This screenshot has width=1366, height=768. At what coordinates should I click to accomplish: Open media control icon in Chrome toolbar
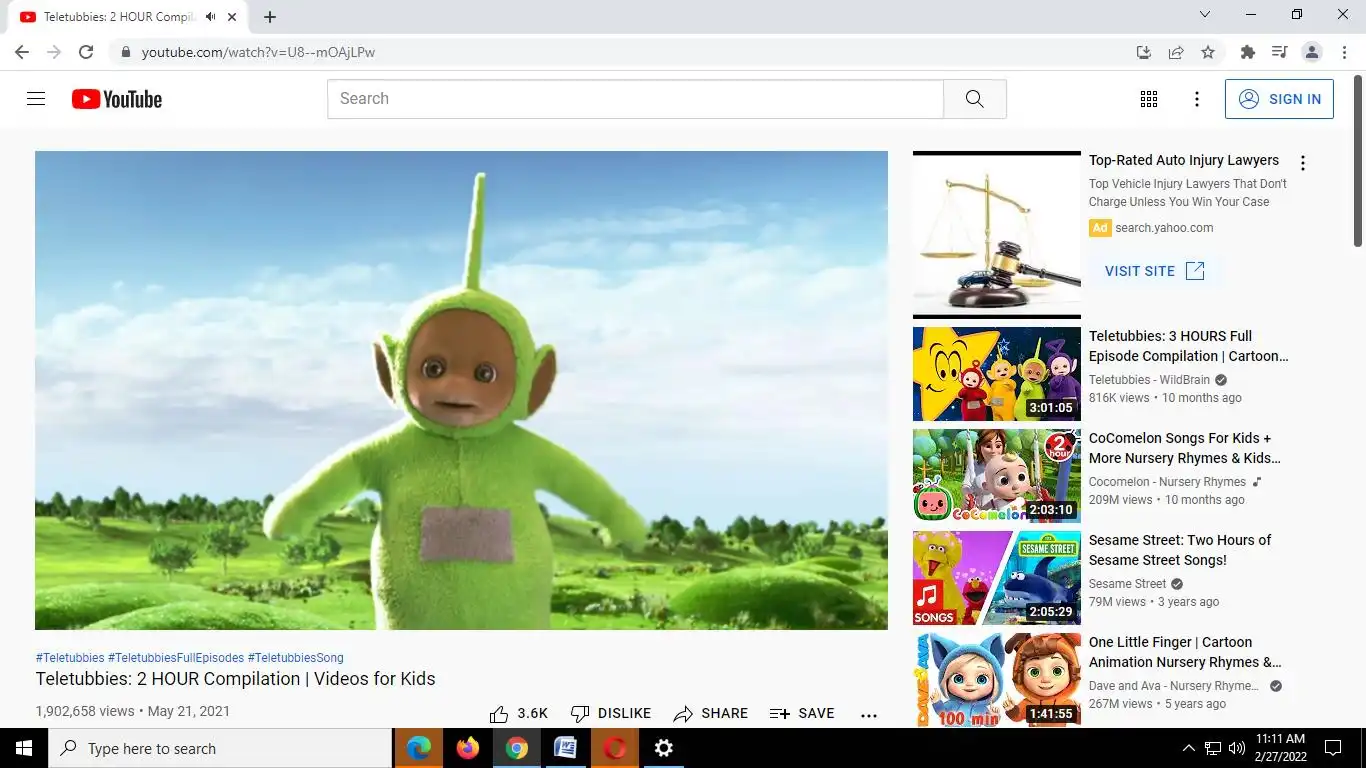(x=1279, y=52)
